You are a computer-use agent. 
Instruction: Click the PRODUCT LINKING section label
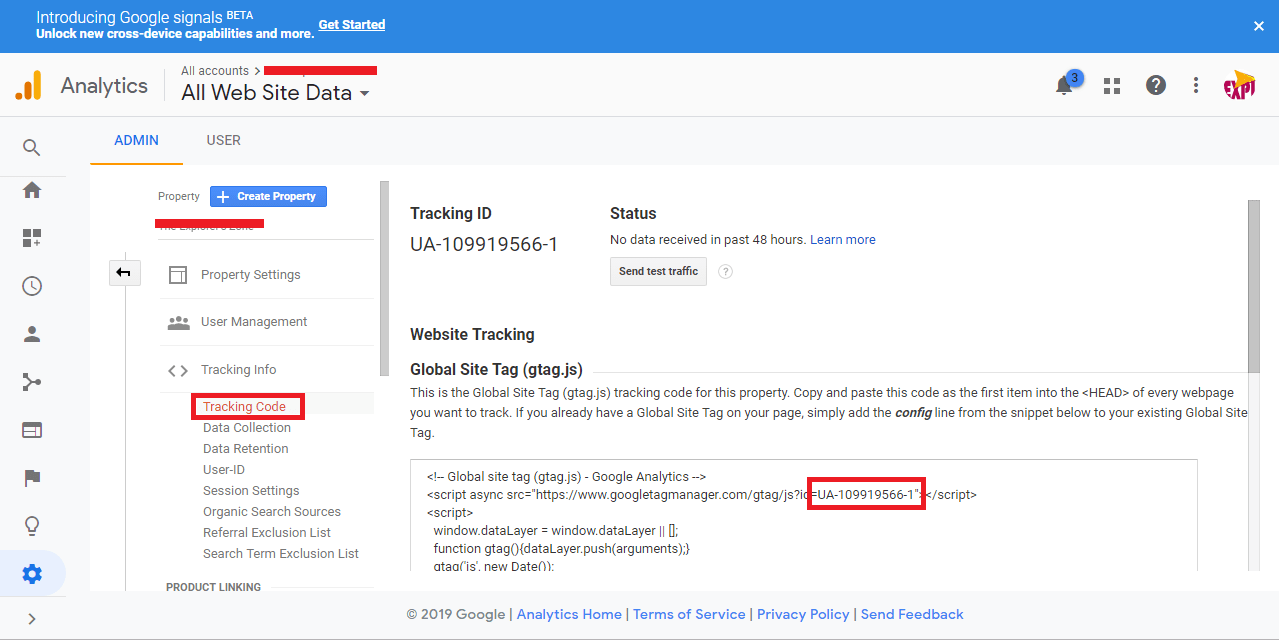tap(213, 587)
